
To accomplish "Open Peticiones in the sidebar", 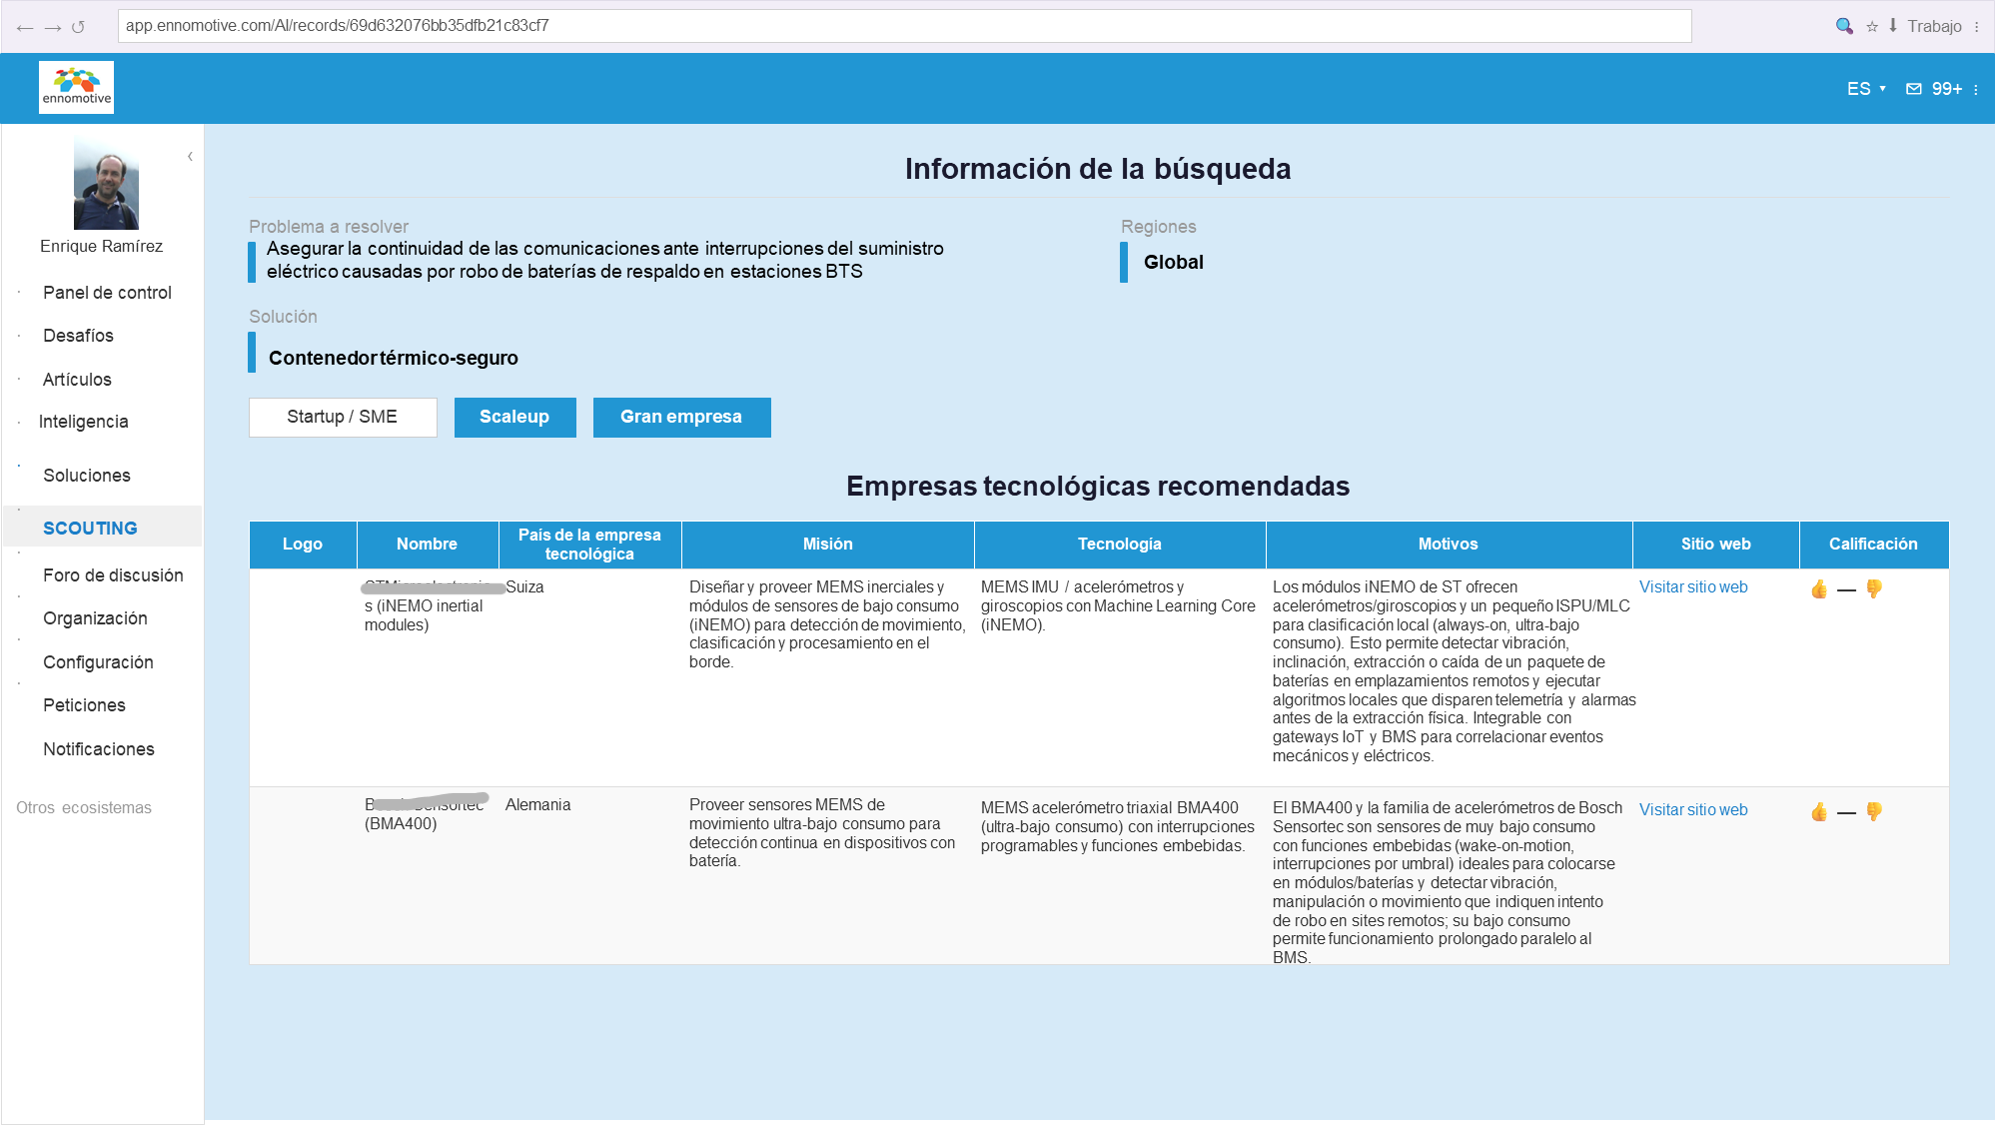I will tap(84, 706).
